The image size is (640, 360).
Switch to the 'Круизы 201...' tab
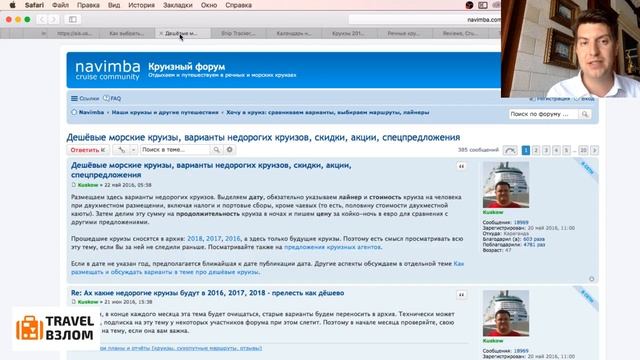(348, 33)
